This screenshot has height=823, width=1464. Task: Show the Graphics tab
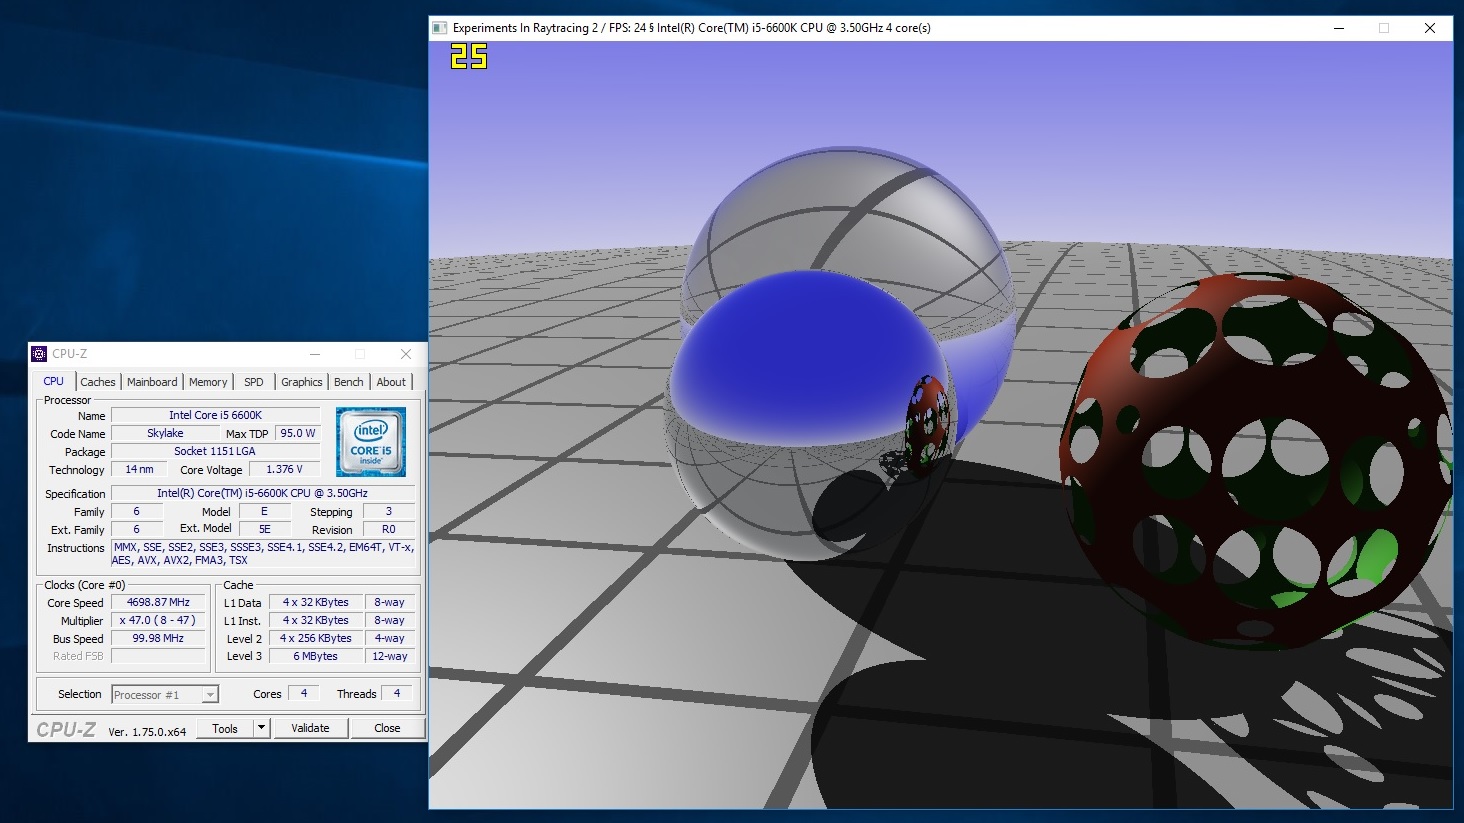[301, 382]
